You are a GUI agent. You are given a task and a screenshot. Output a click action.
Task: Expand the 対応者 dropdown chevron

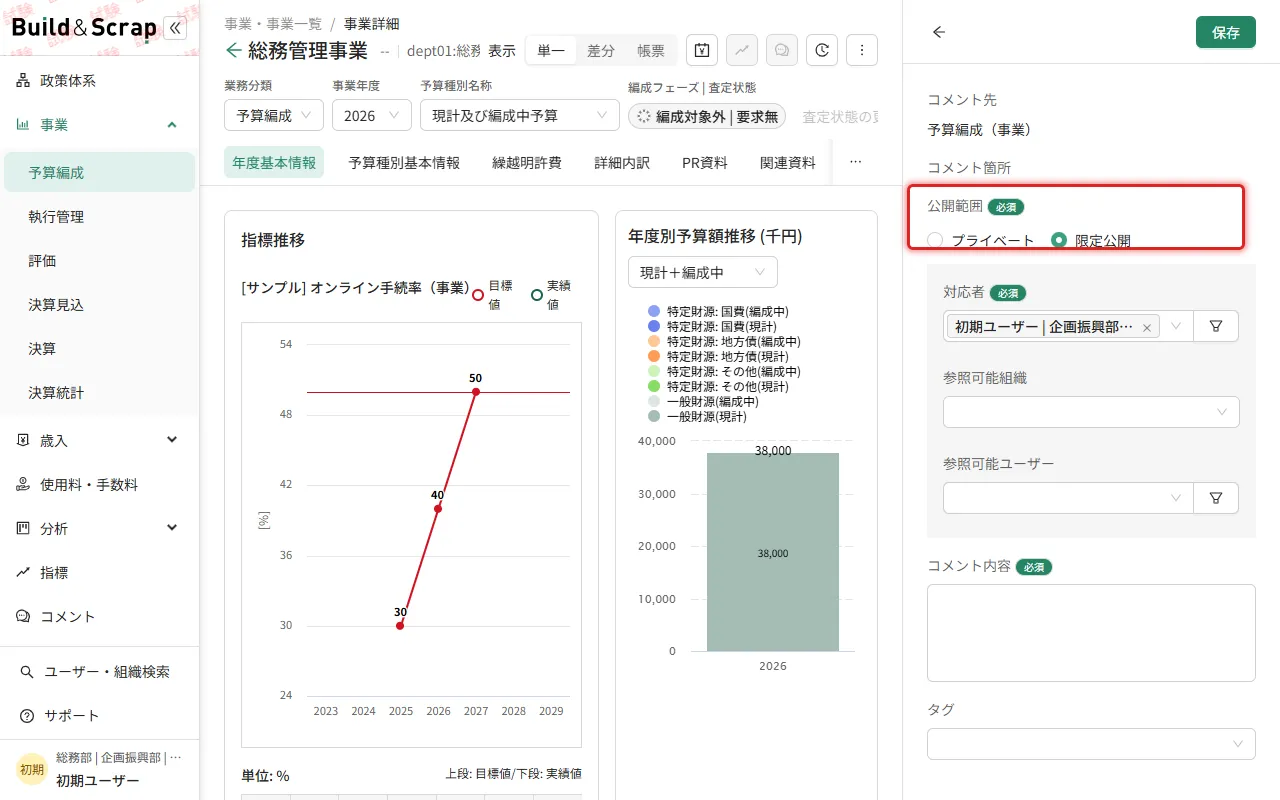pyautogui.click(x=1176, y=326)
